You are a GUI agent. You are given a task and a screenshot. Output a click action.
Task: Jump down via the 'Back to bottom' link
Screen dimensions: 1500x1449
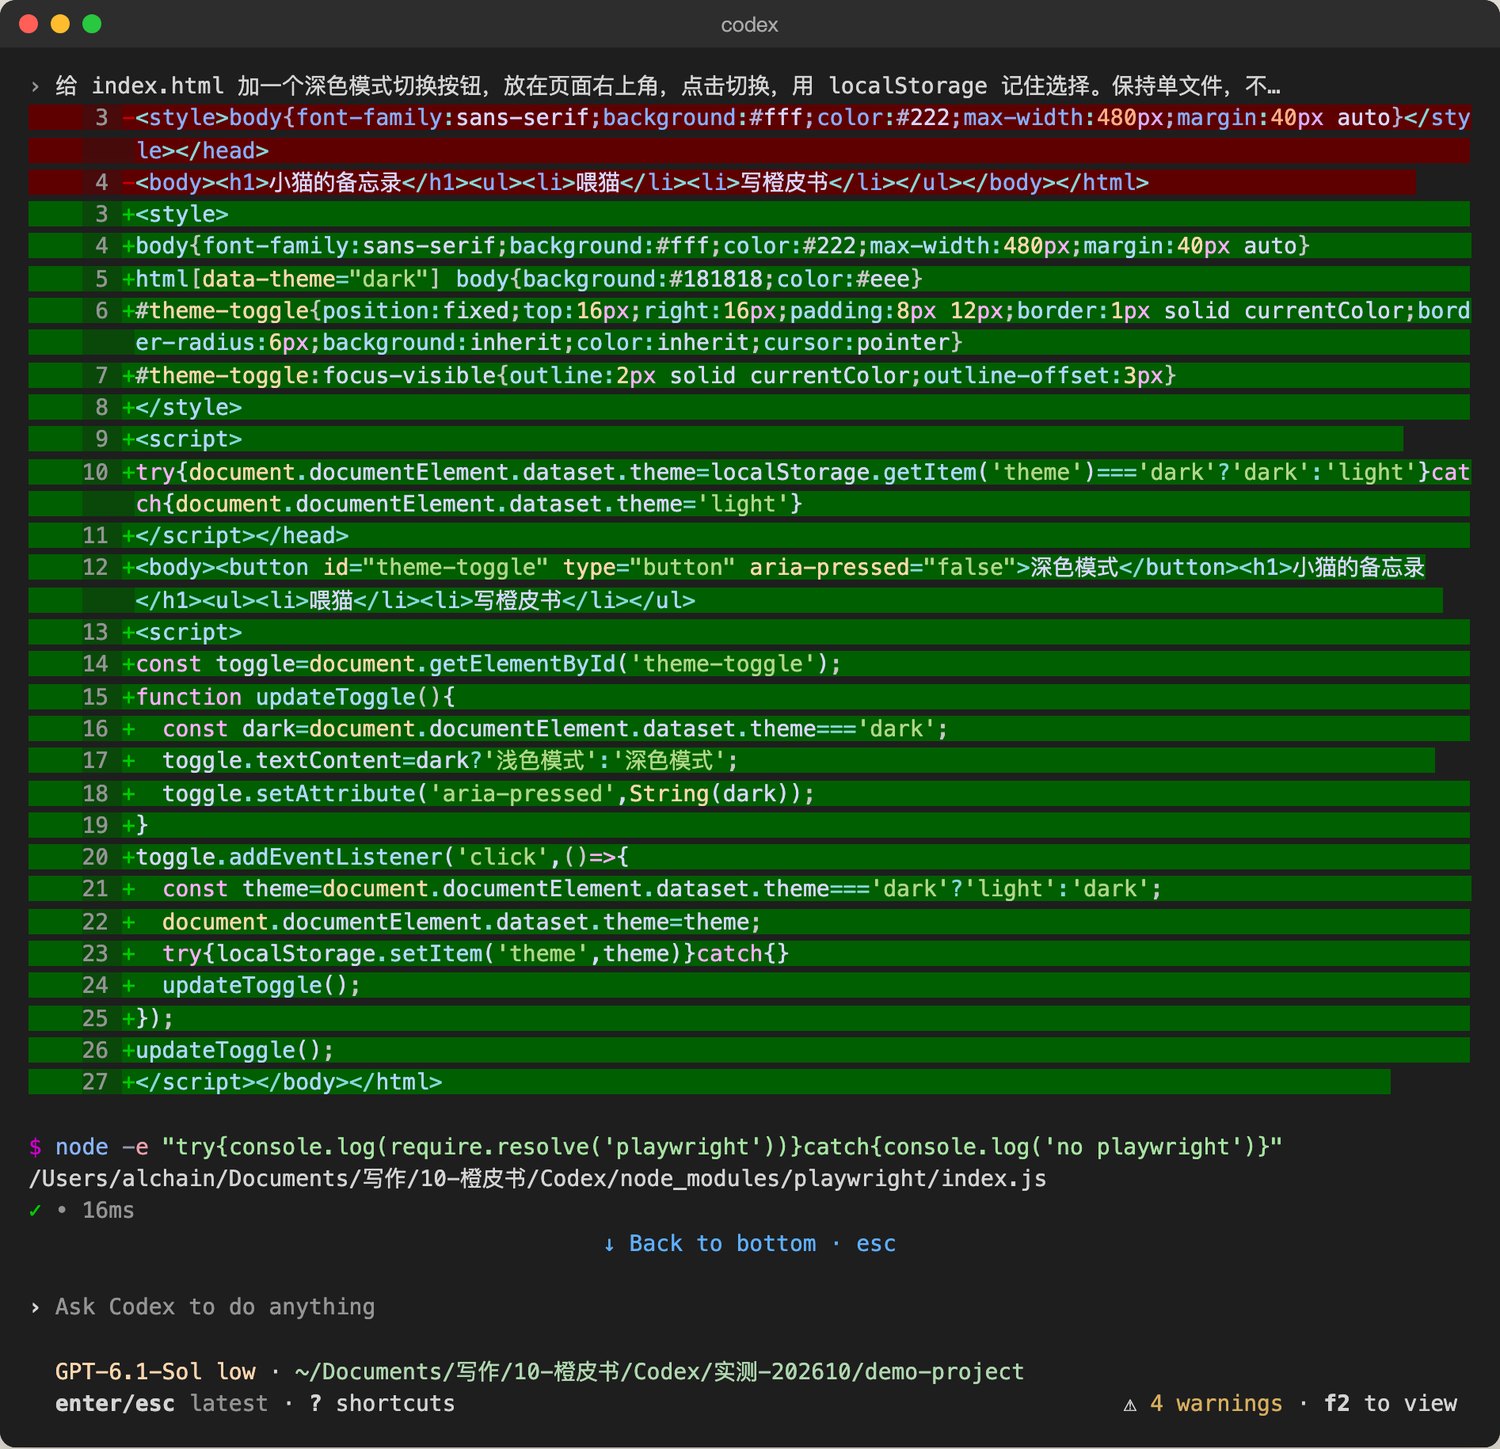point(722,1244)
